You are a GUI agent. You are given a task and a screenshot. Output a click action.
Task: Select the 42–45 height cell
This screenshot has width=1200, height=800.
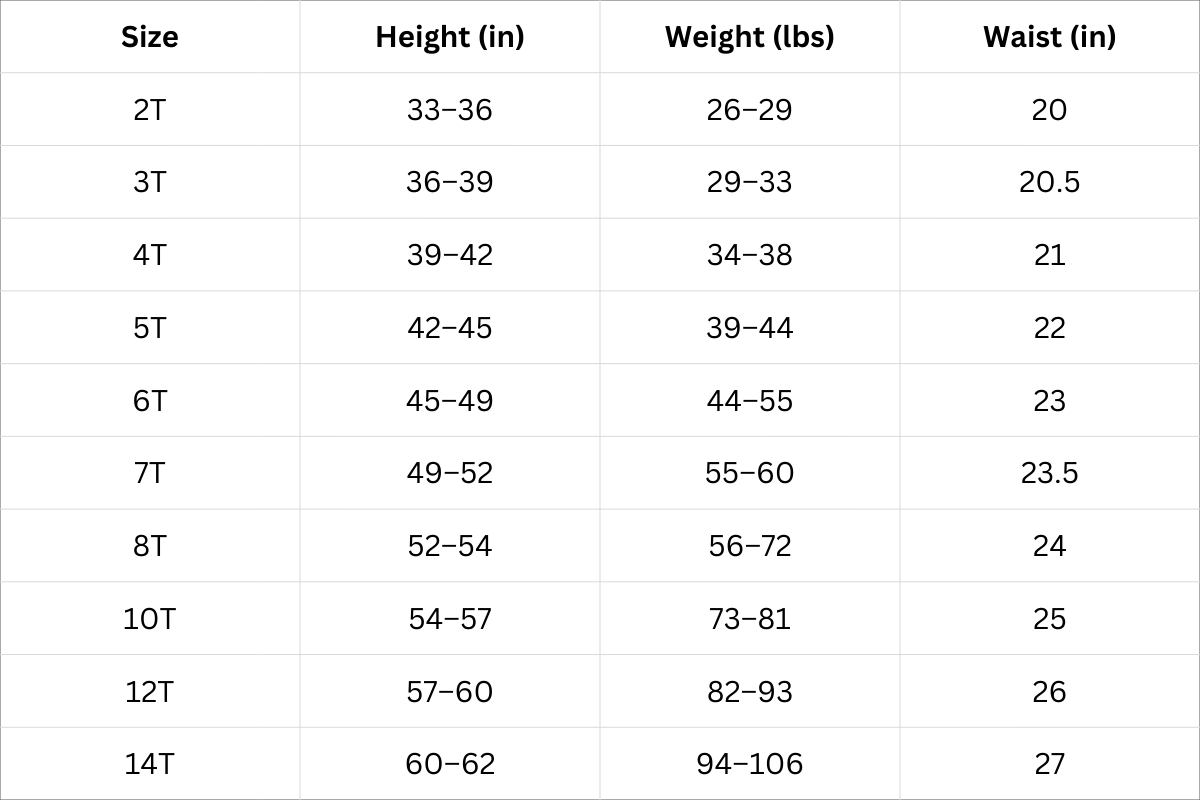click(450, 328)
